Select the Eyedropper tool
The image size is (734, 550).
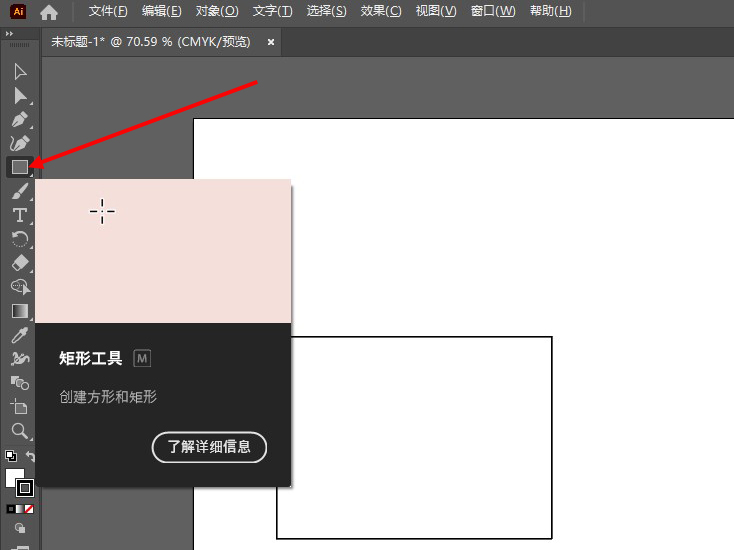[x=19, y=335]
